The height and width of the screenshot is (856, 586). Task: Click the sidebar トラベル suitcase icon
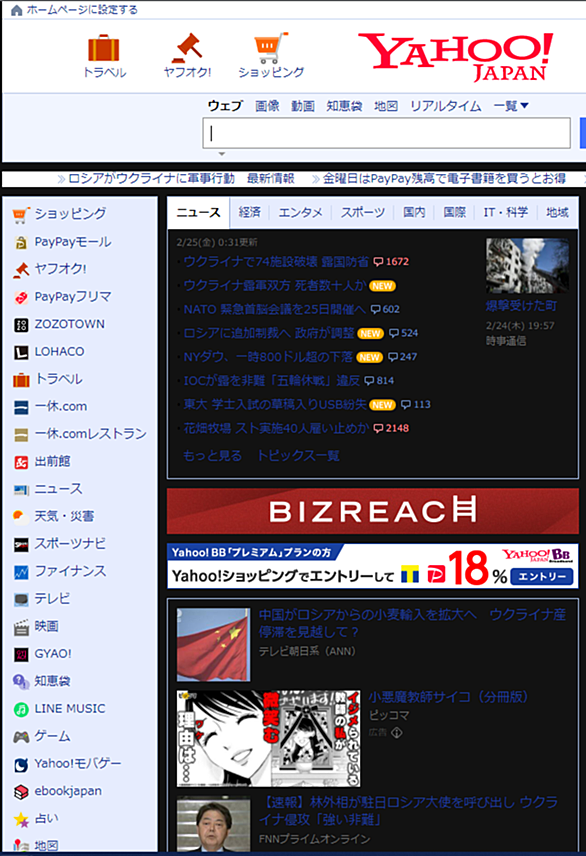point(21,379)
